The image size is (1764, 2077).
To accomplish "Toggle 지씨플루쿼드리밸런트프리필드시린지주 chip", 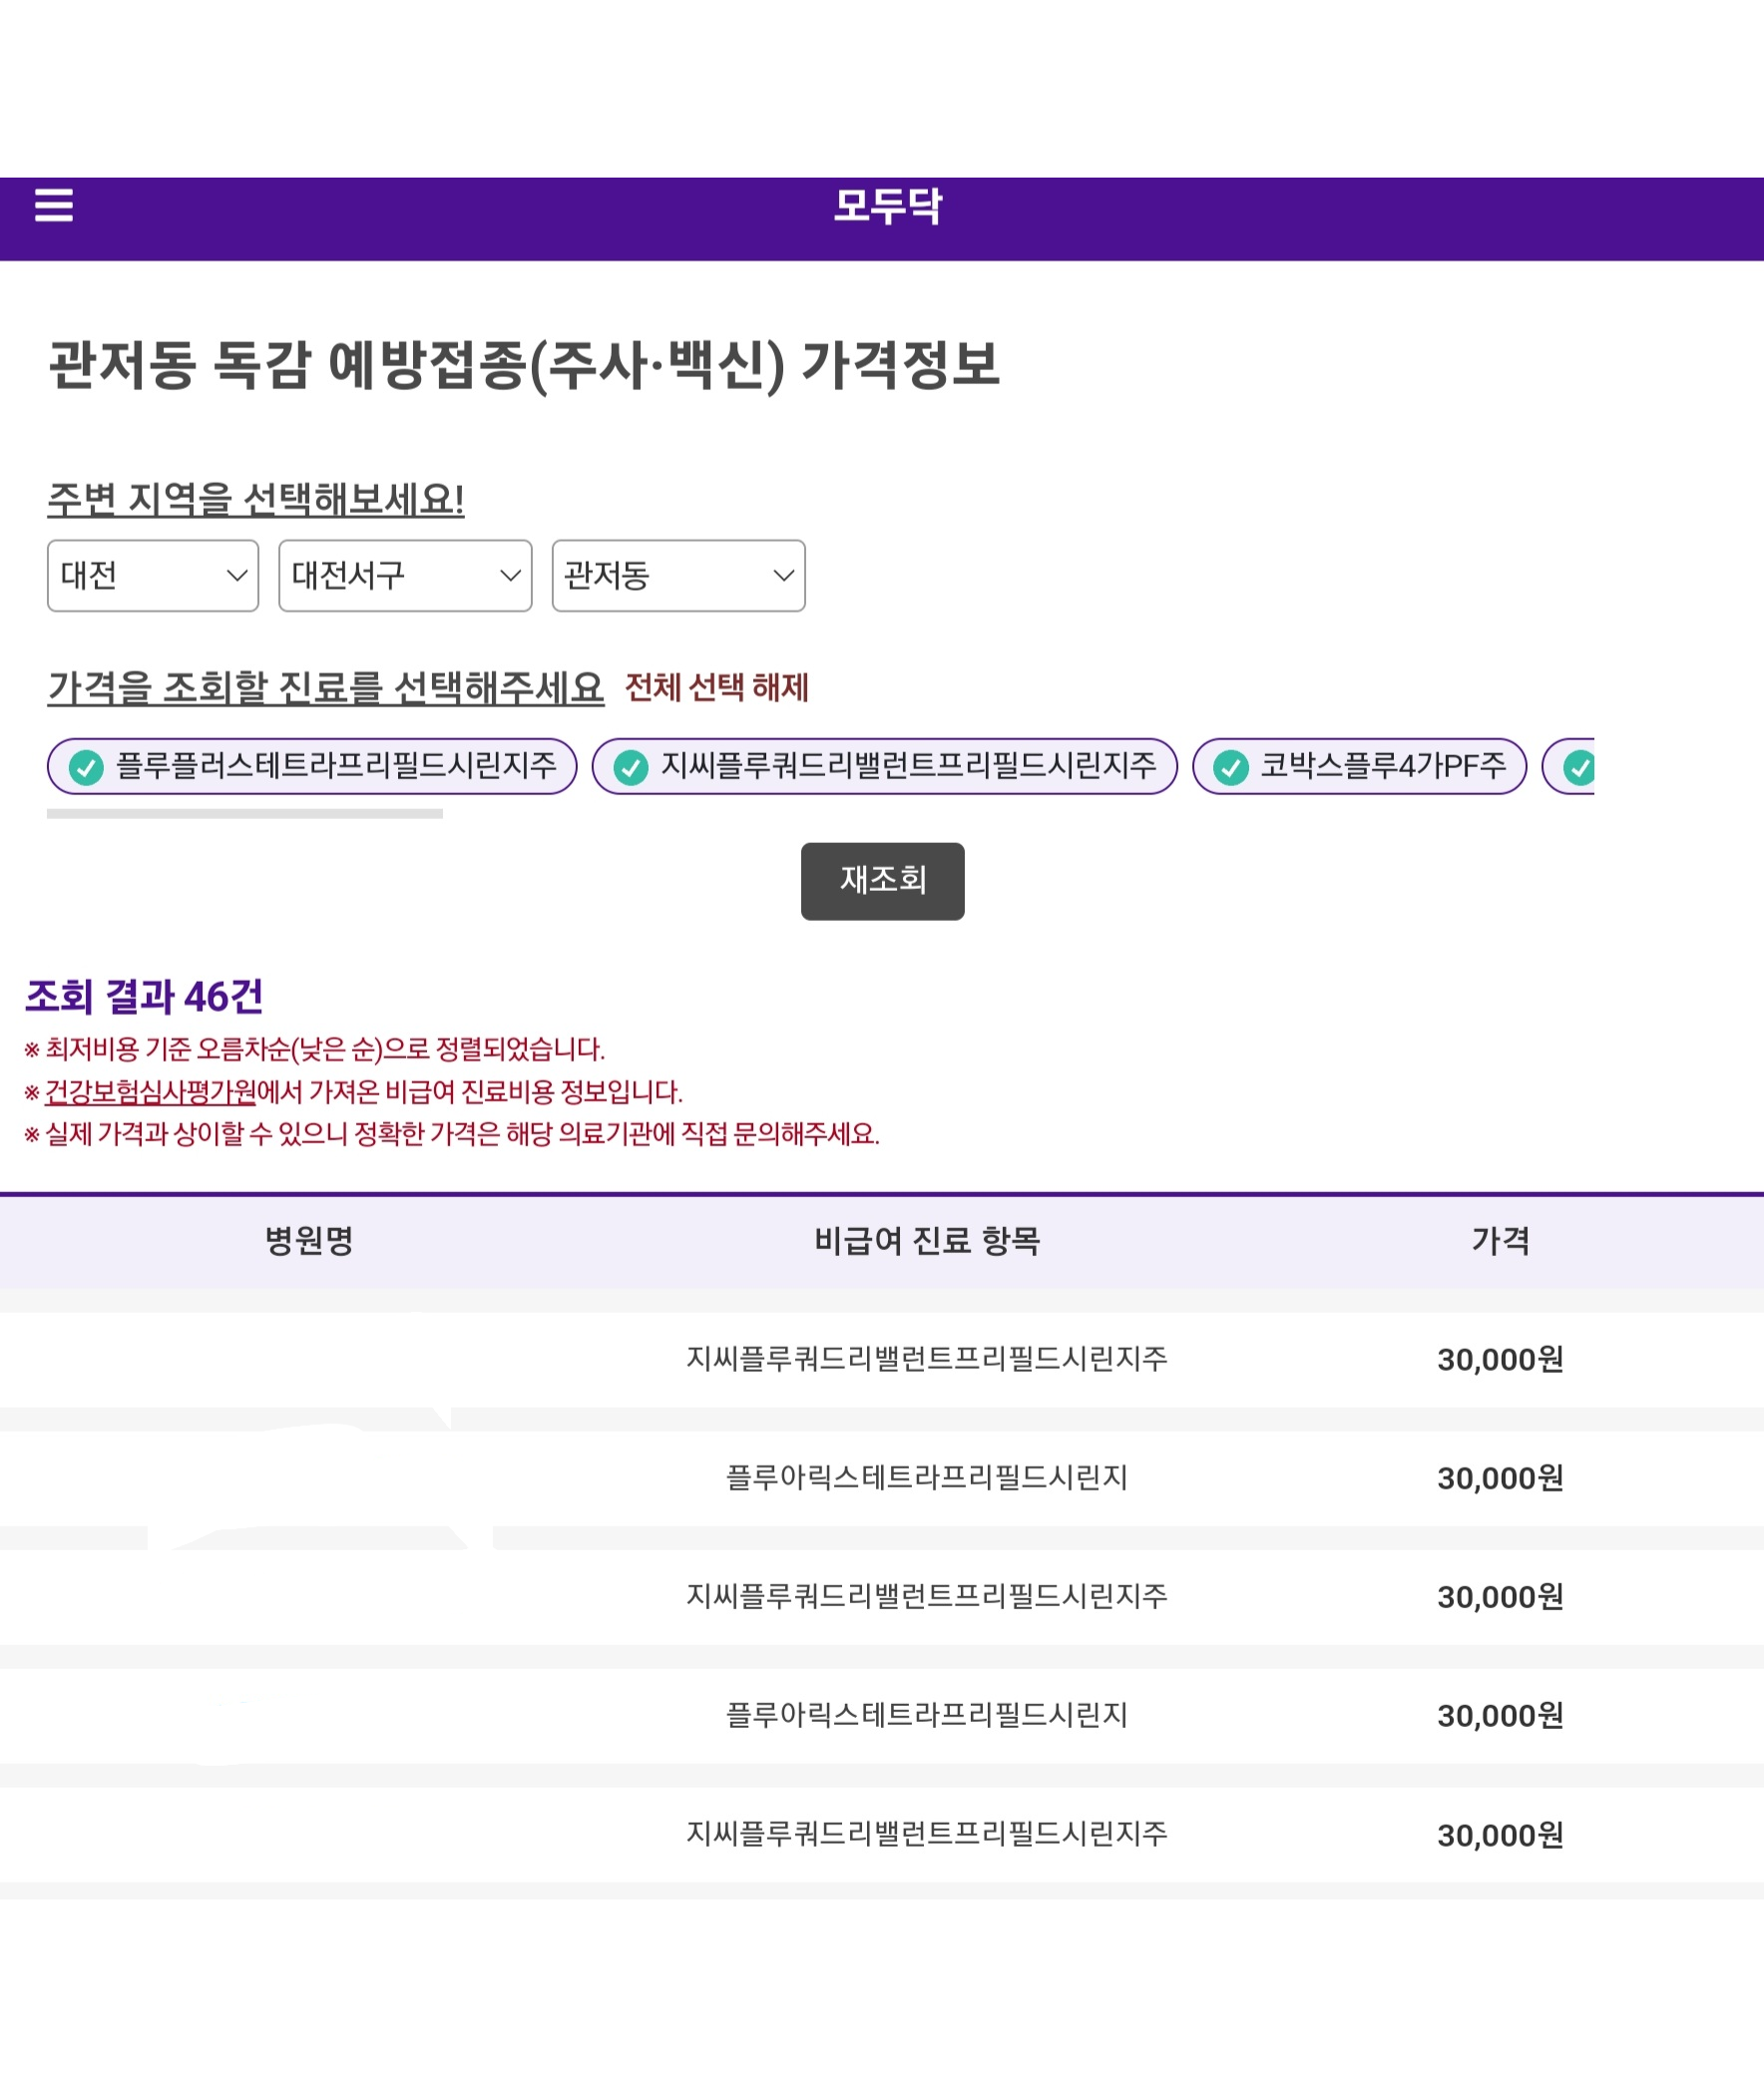I will (x=884, y=766).
